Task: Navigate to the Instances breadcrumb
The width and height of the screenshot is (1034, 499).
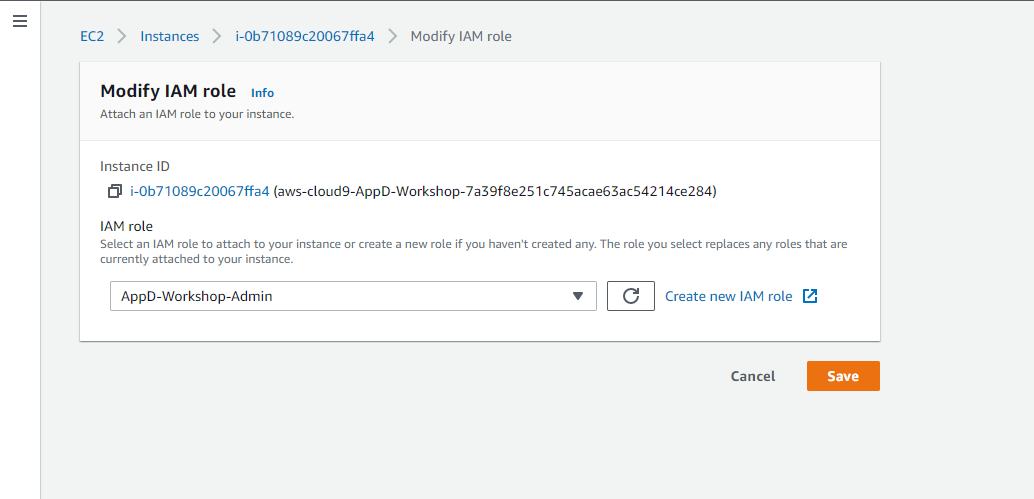Action: pos(169,36)
